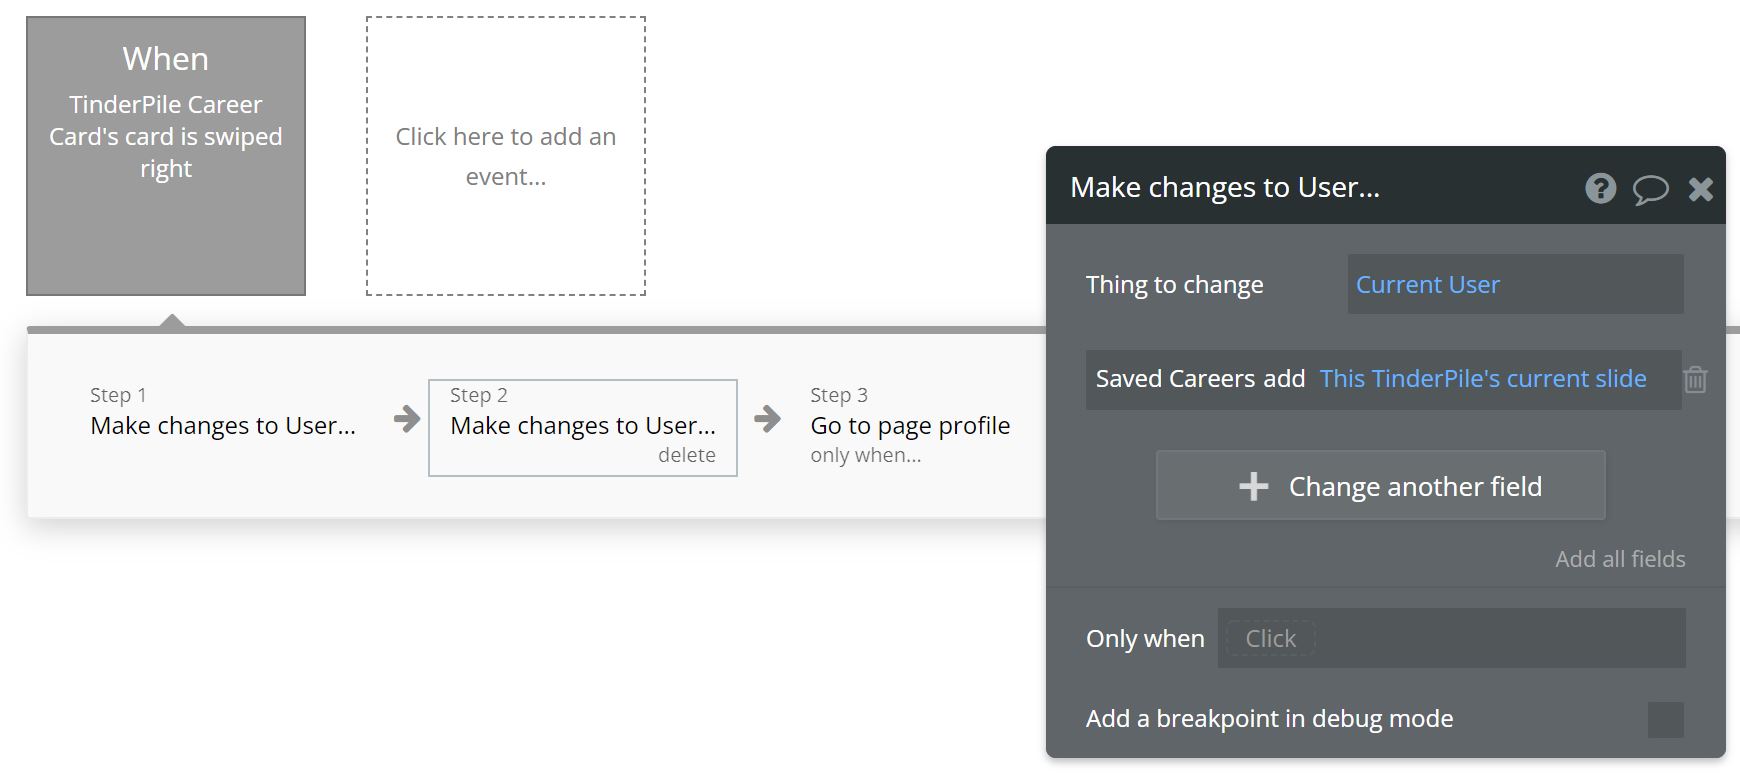Open the comment speech bubble icon
This screenshot has height=779, width=1740.
point(1650,189)
